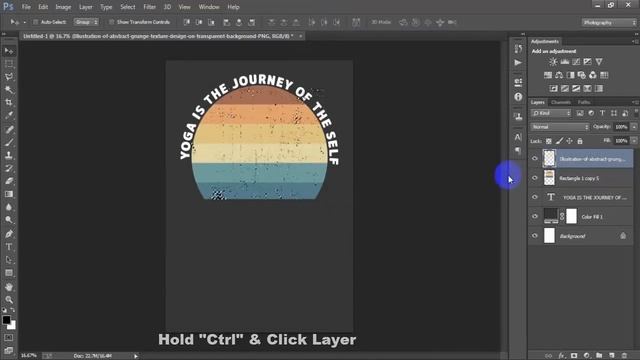This screenshot has width=640, height=360.
Task: Close the Untitled-1 document tab
Action: coord(300,36)
